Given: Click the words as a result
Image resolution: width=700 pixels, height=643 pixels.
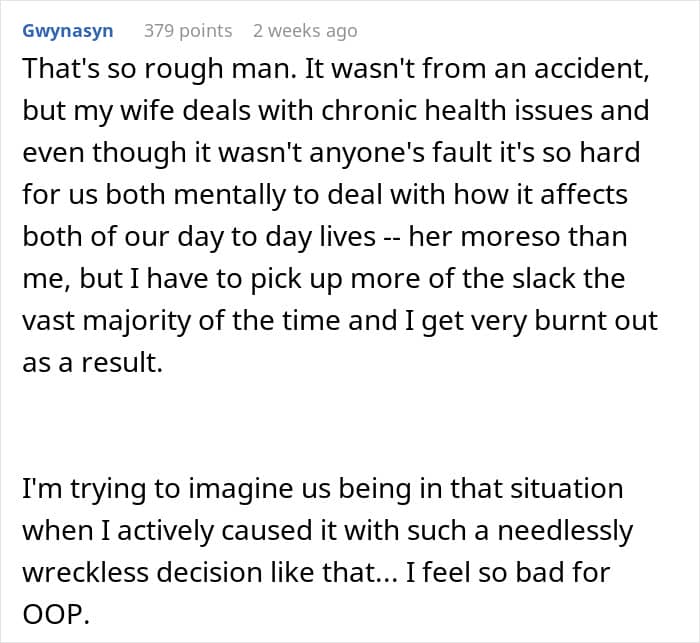Looking at the screenshot, I should (x=92, y=362).
